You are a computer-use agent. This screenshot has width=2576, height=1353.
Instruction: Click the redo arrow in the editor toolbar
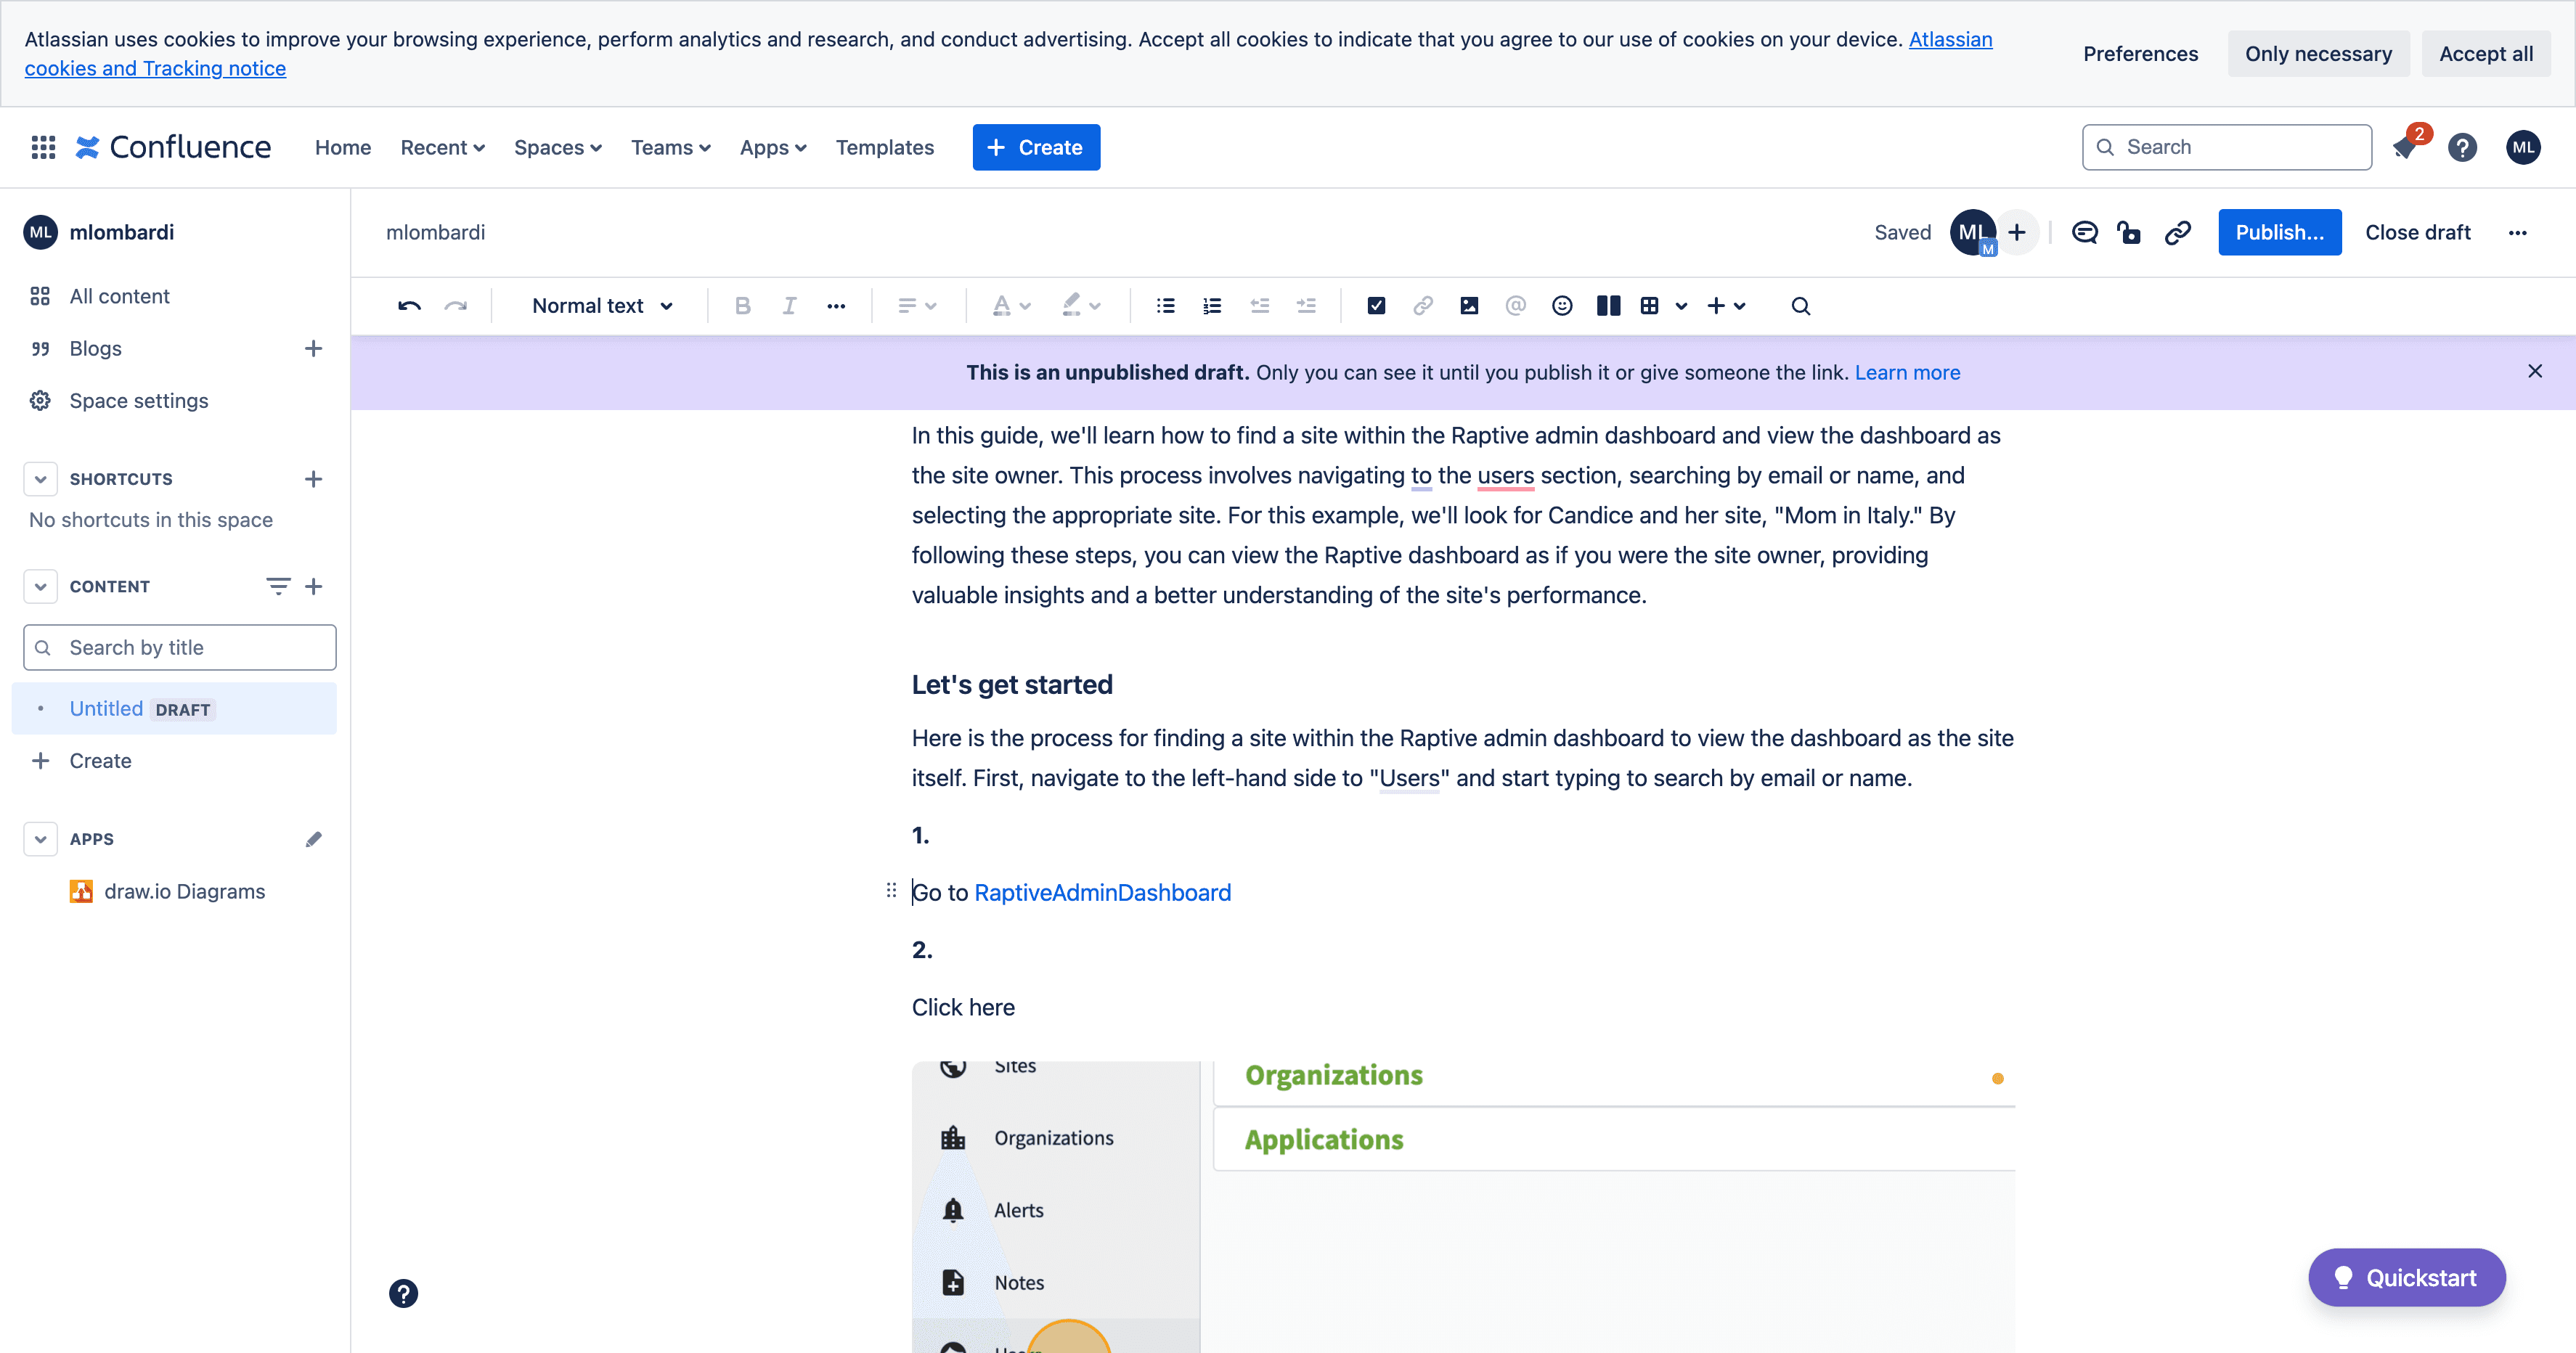(x=456, y=306)
